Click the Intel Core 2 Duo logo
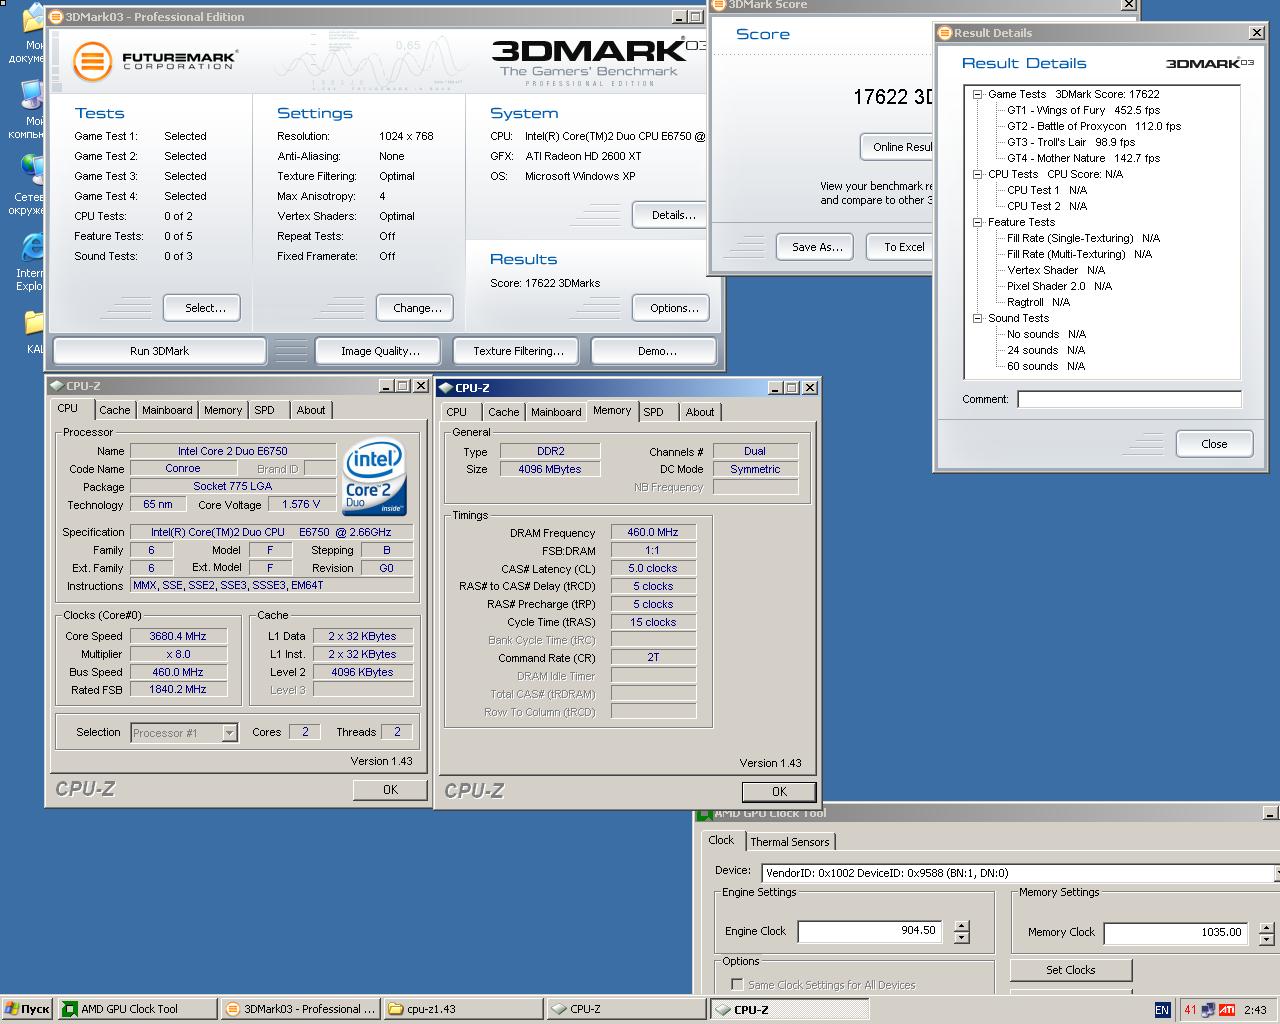This screenshot has width=1280, height=1024. (375, 477)
